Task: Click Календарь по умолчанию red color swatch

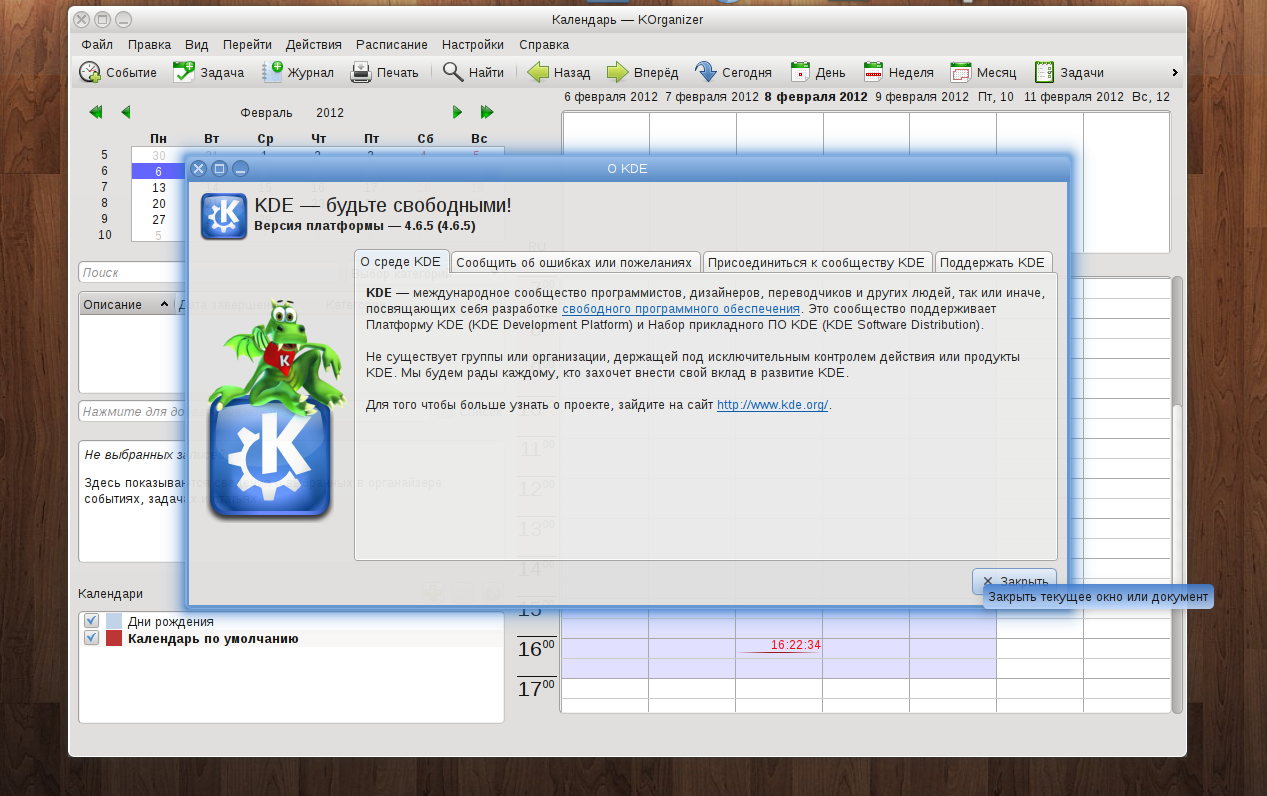Action: (x=114, y=638)
